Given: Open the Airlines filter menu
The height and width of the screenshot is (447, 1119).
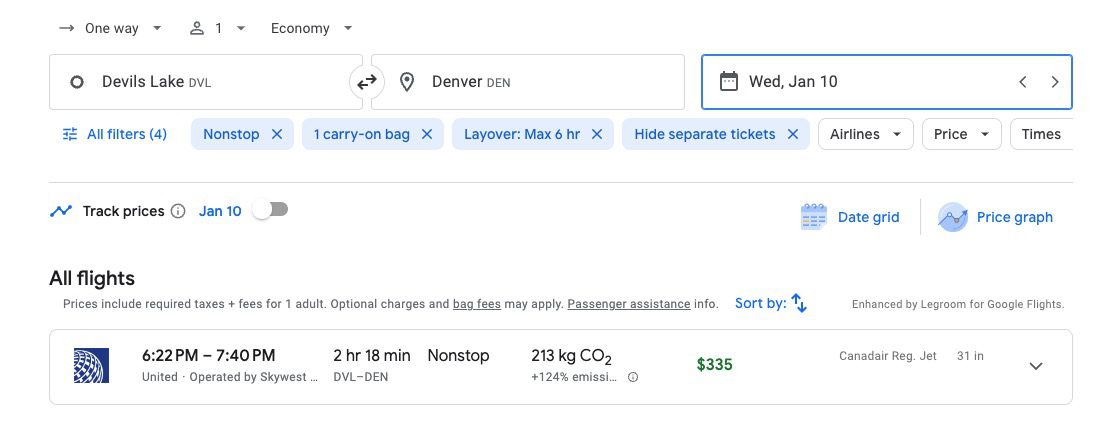Looking at the screenshot, I should 865,134.
